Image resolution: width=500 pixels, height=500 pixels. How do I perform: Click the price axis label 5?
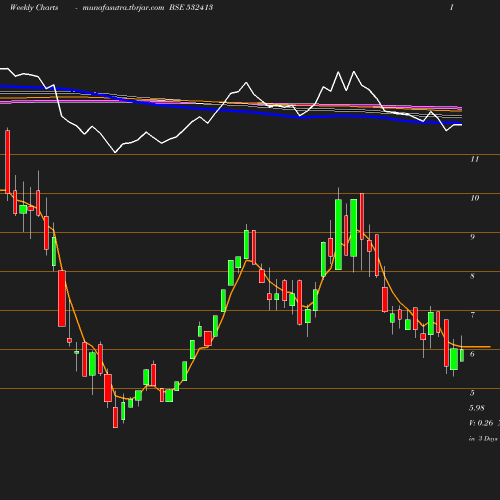(x=472, y=393)
